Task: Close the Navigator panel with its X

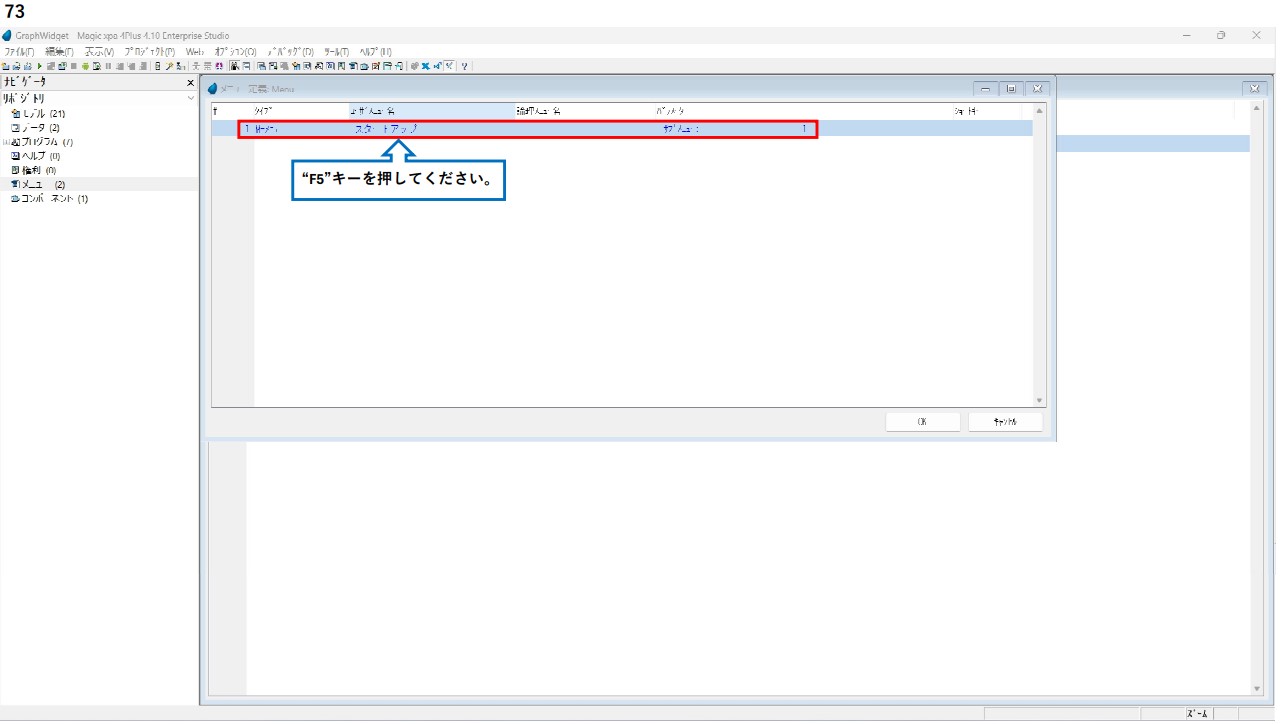Action: [191, 83]
